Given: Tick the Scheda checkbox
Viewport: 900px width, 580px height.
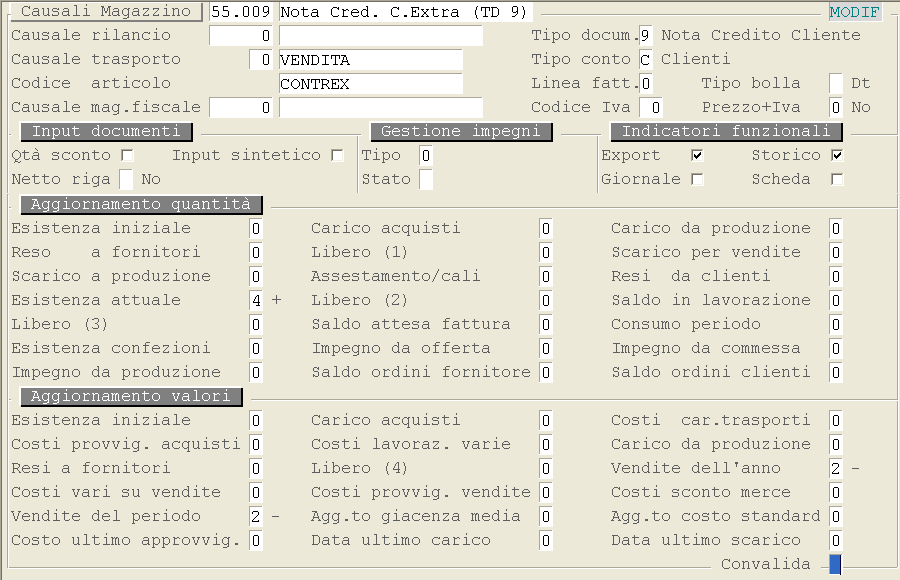Looking at the screenshot, I should click(837, 180).
